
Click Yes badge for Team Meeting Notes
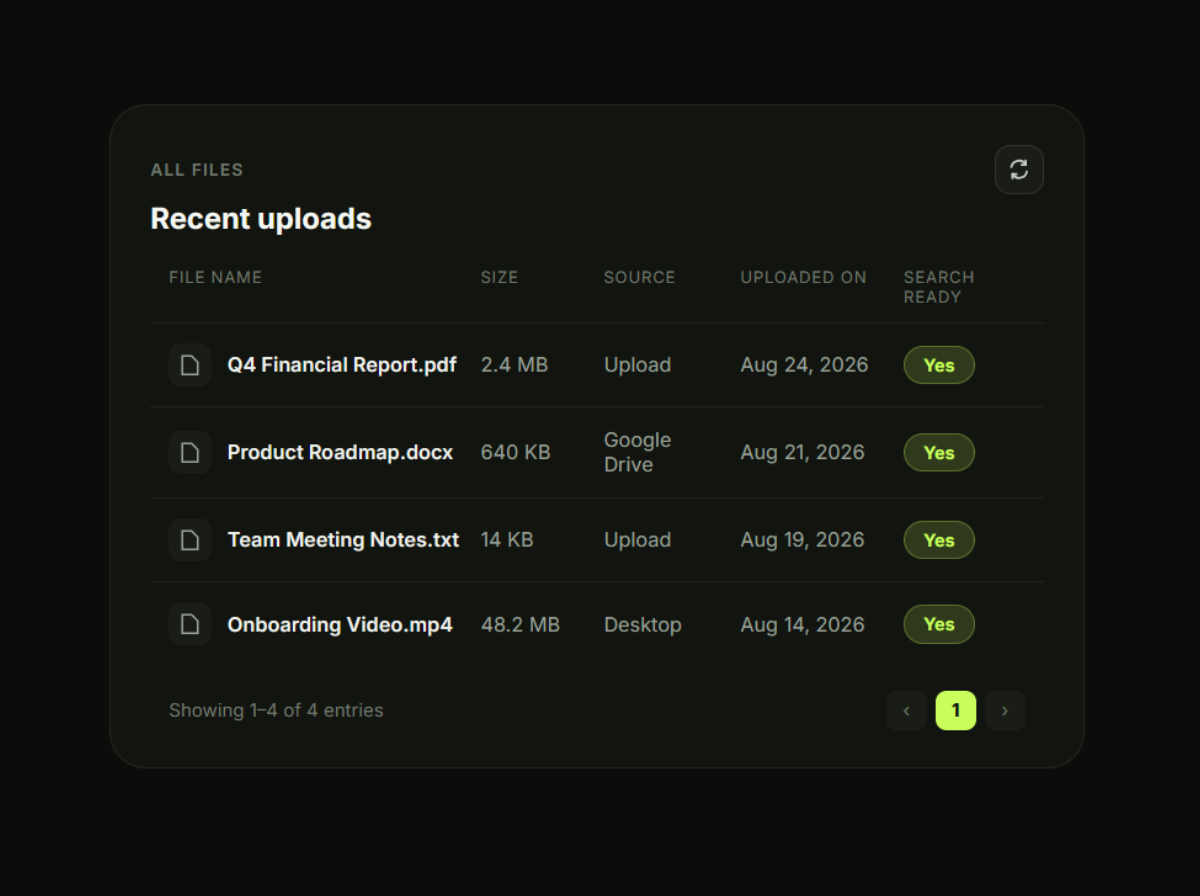pyautogui.click(x=939, y=540)
